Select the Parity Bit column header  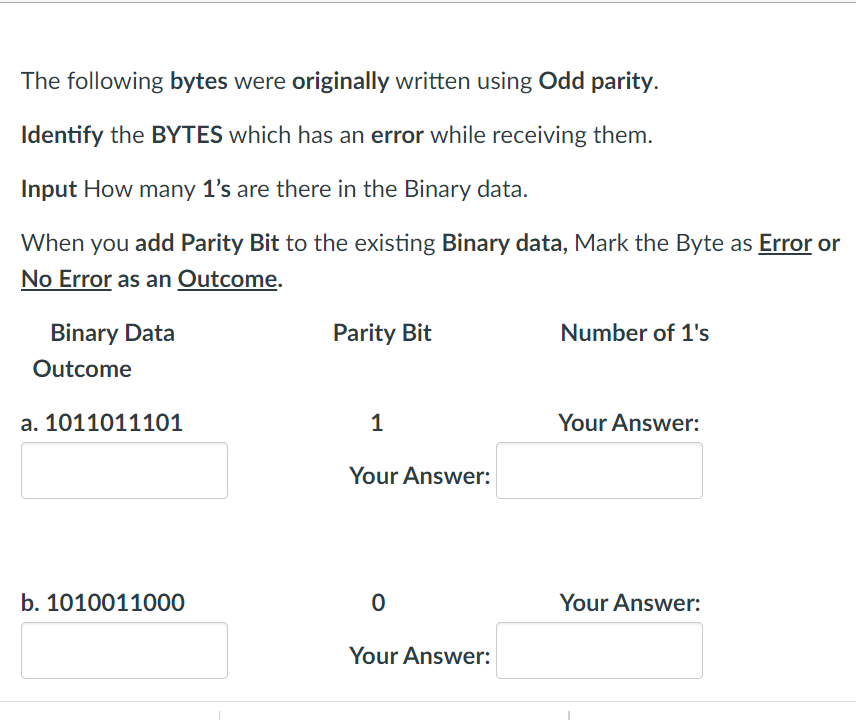click(382, 333)
